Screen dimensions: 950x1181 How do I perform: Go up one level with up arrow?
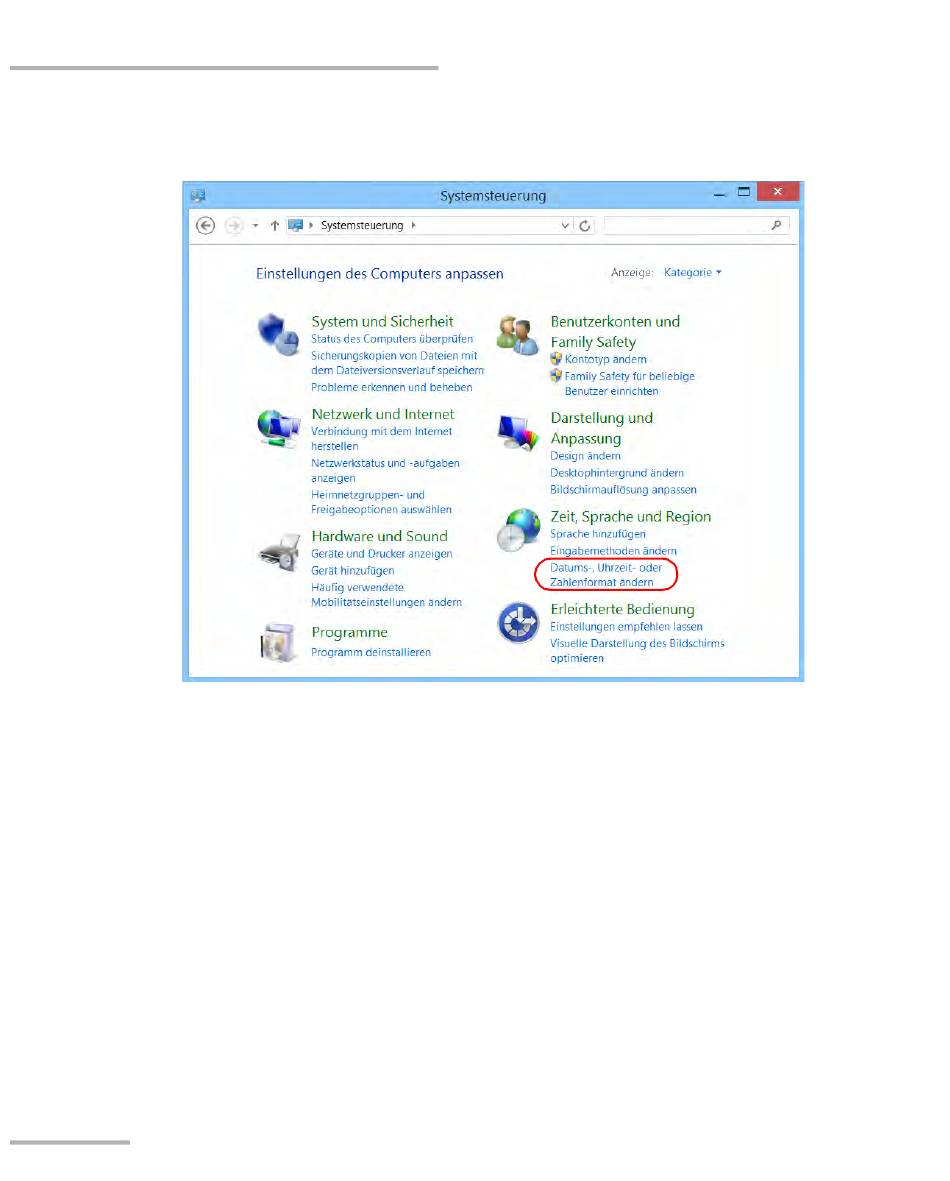[274, 225]
